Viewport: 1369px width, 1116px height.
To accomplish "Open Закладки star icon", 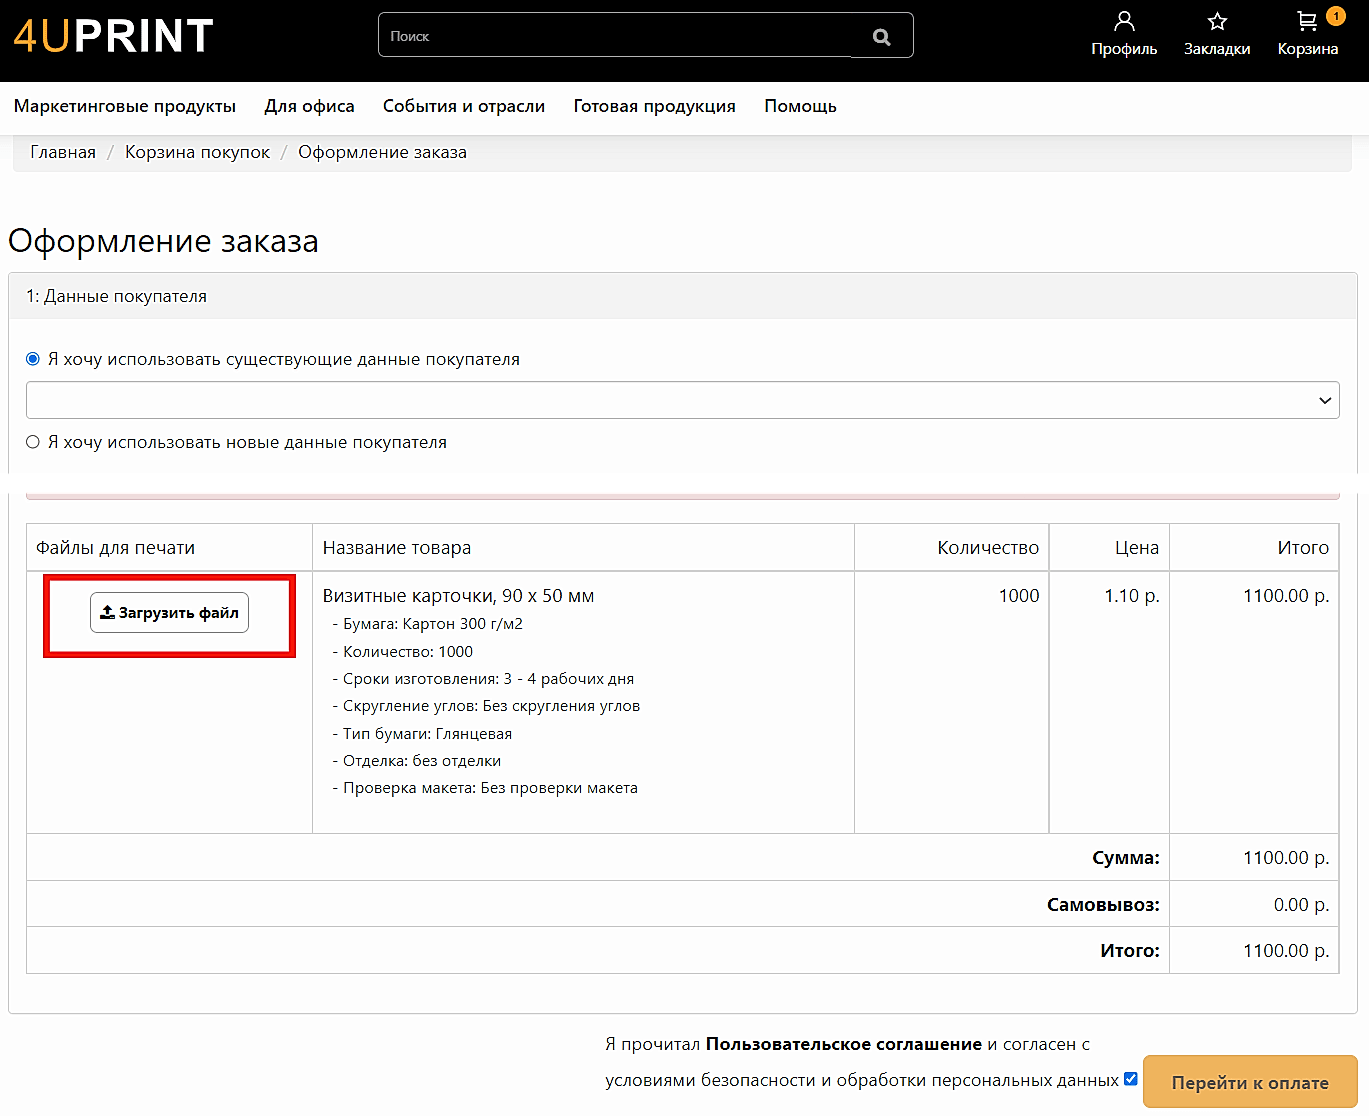I will point(1217,21).
